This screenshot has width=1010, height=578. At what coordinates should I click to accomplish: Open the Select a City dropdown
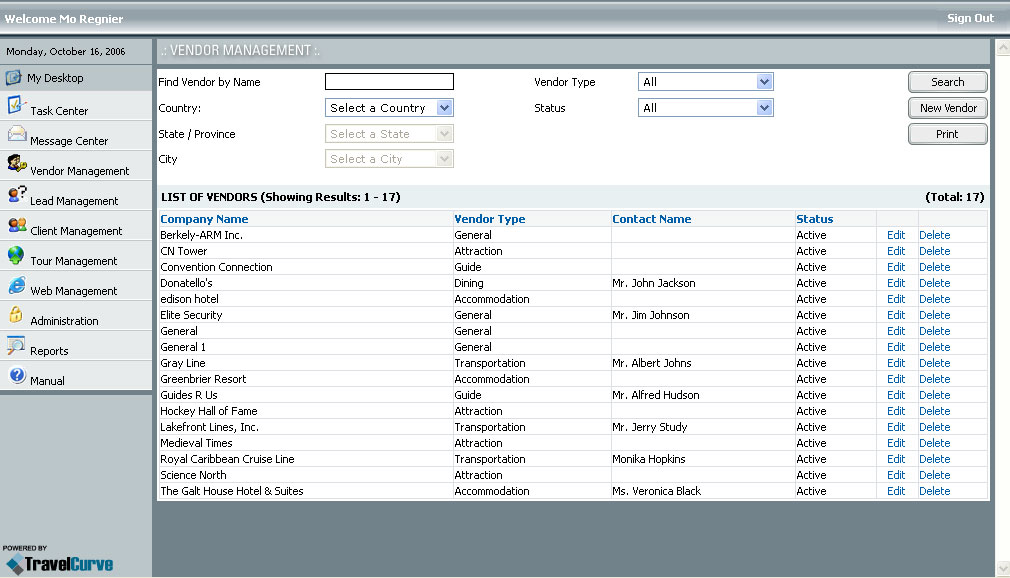click(x=389, y=159)
